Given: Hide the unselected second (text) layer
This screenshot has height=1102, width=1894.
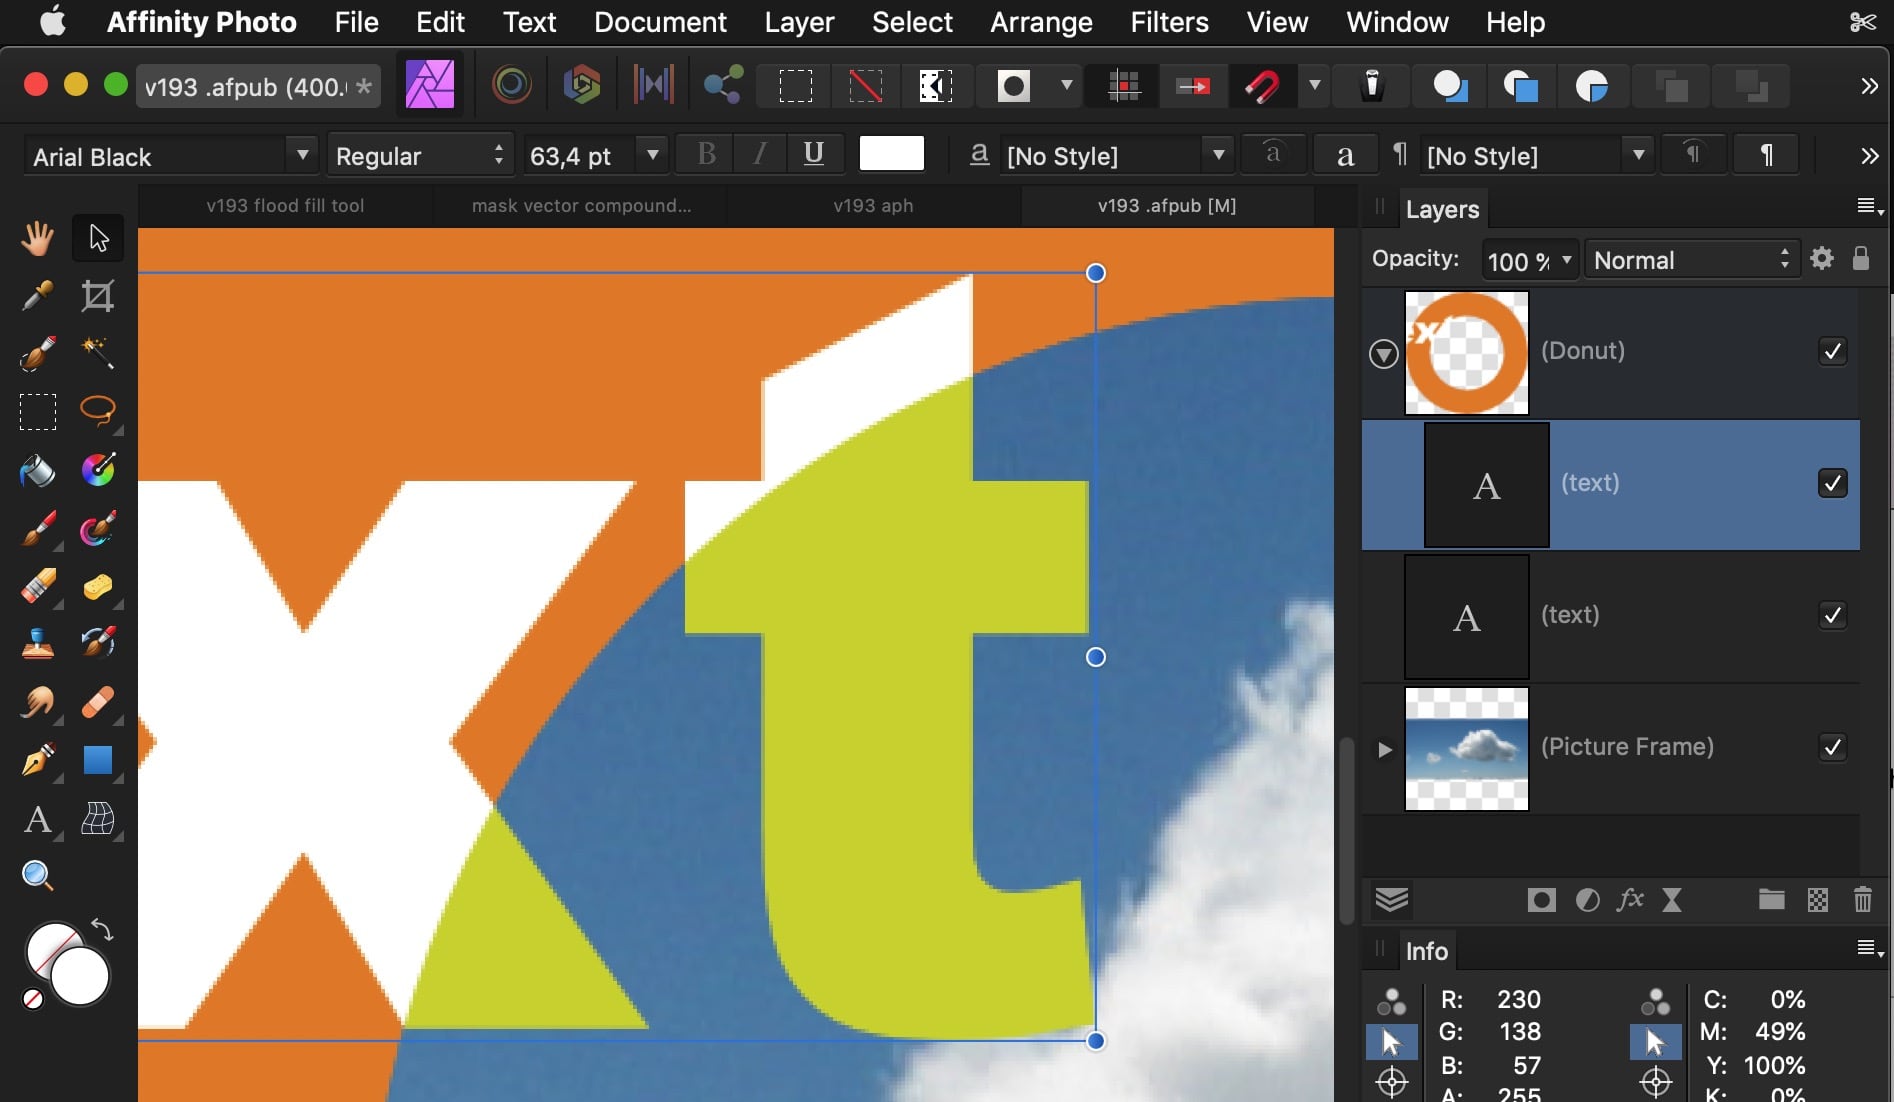Looking at the screenshot, I should pyautogui.click(x=1832, y=616).
